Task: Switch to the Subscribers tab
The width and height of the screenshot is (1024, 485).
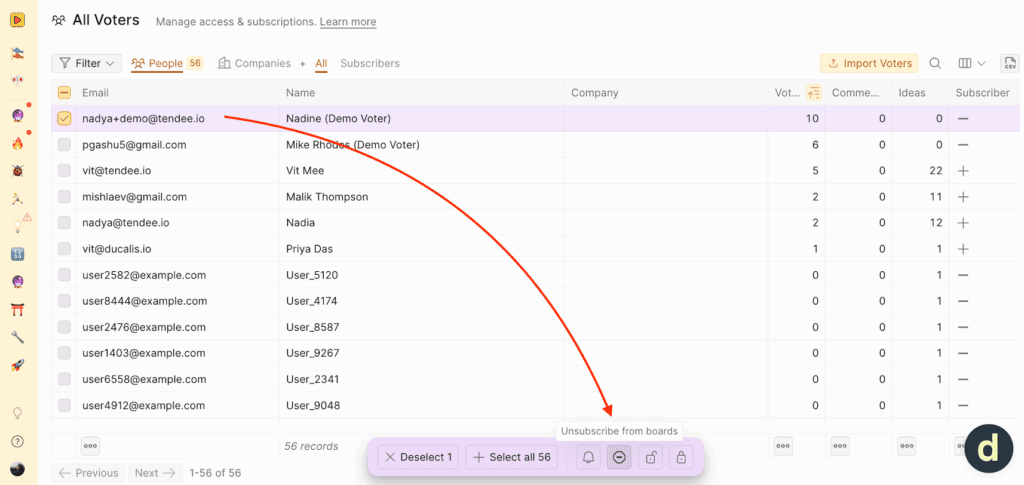Action: pos(369,63)
